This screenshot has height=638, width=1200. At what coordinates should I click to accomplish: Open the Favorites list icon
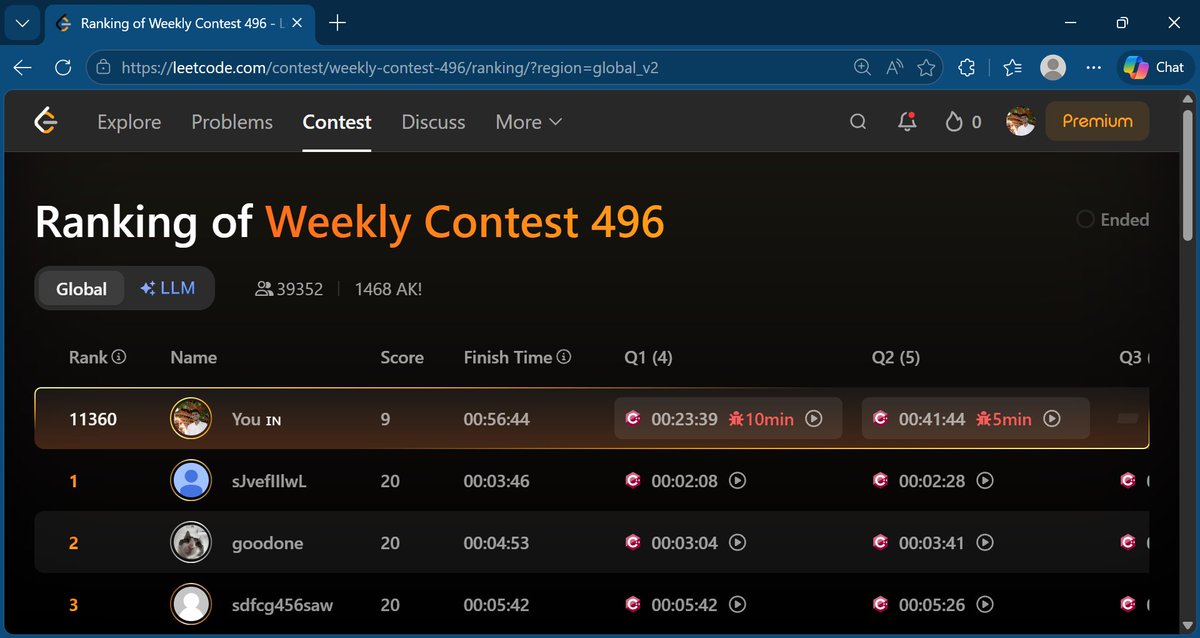[1012, 68]
